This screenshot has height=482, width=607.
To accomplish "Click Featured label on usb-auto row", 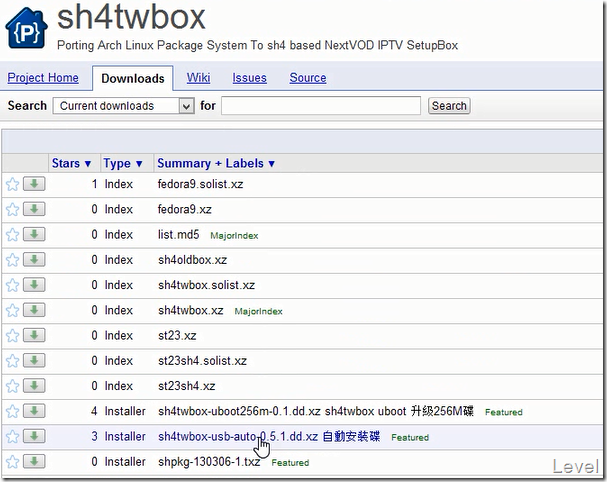I will coord(410,437).
